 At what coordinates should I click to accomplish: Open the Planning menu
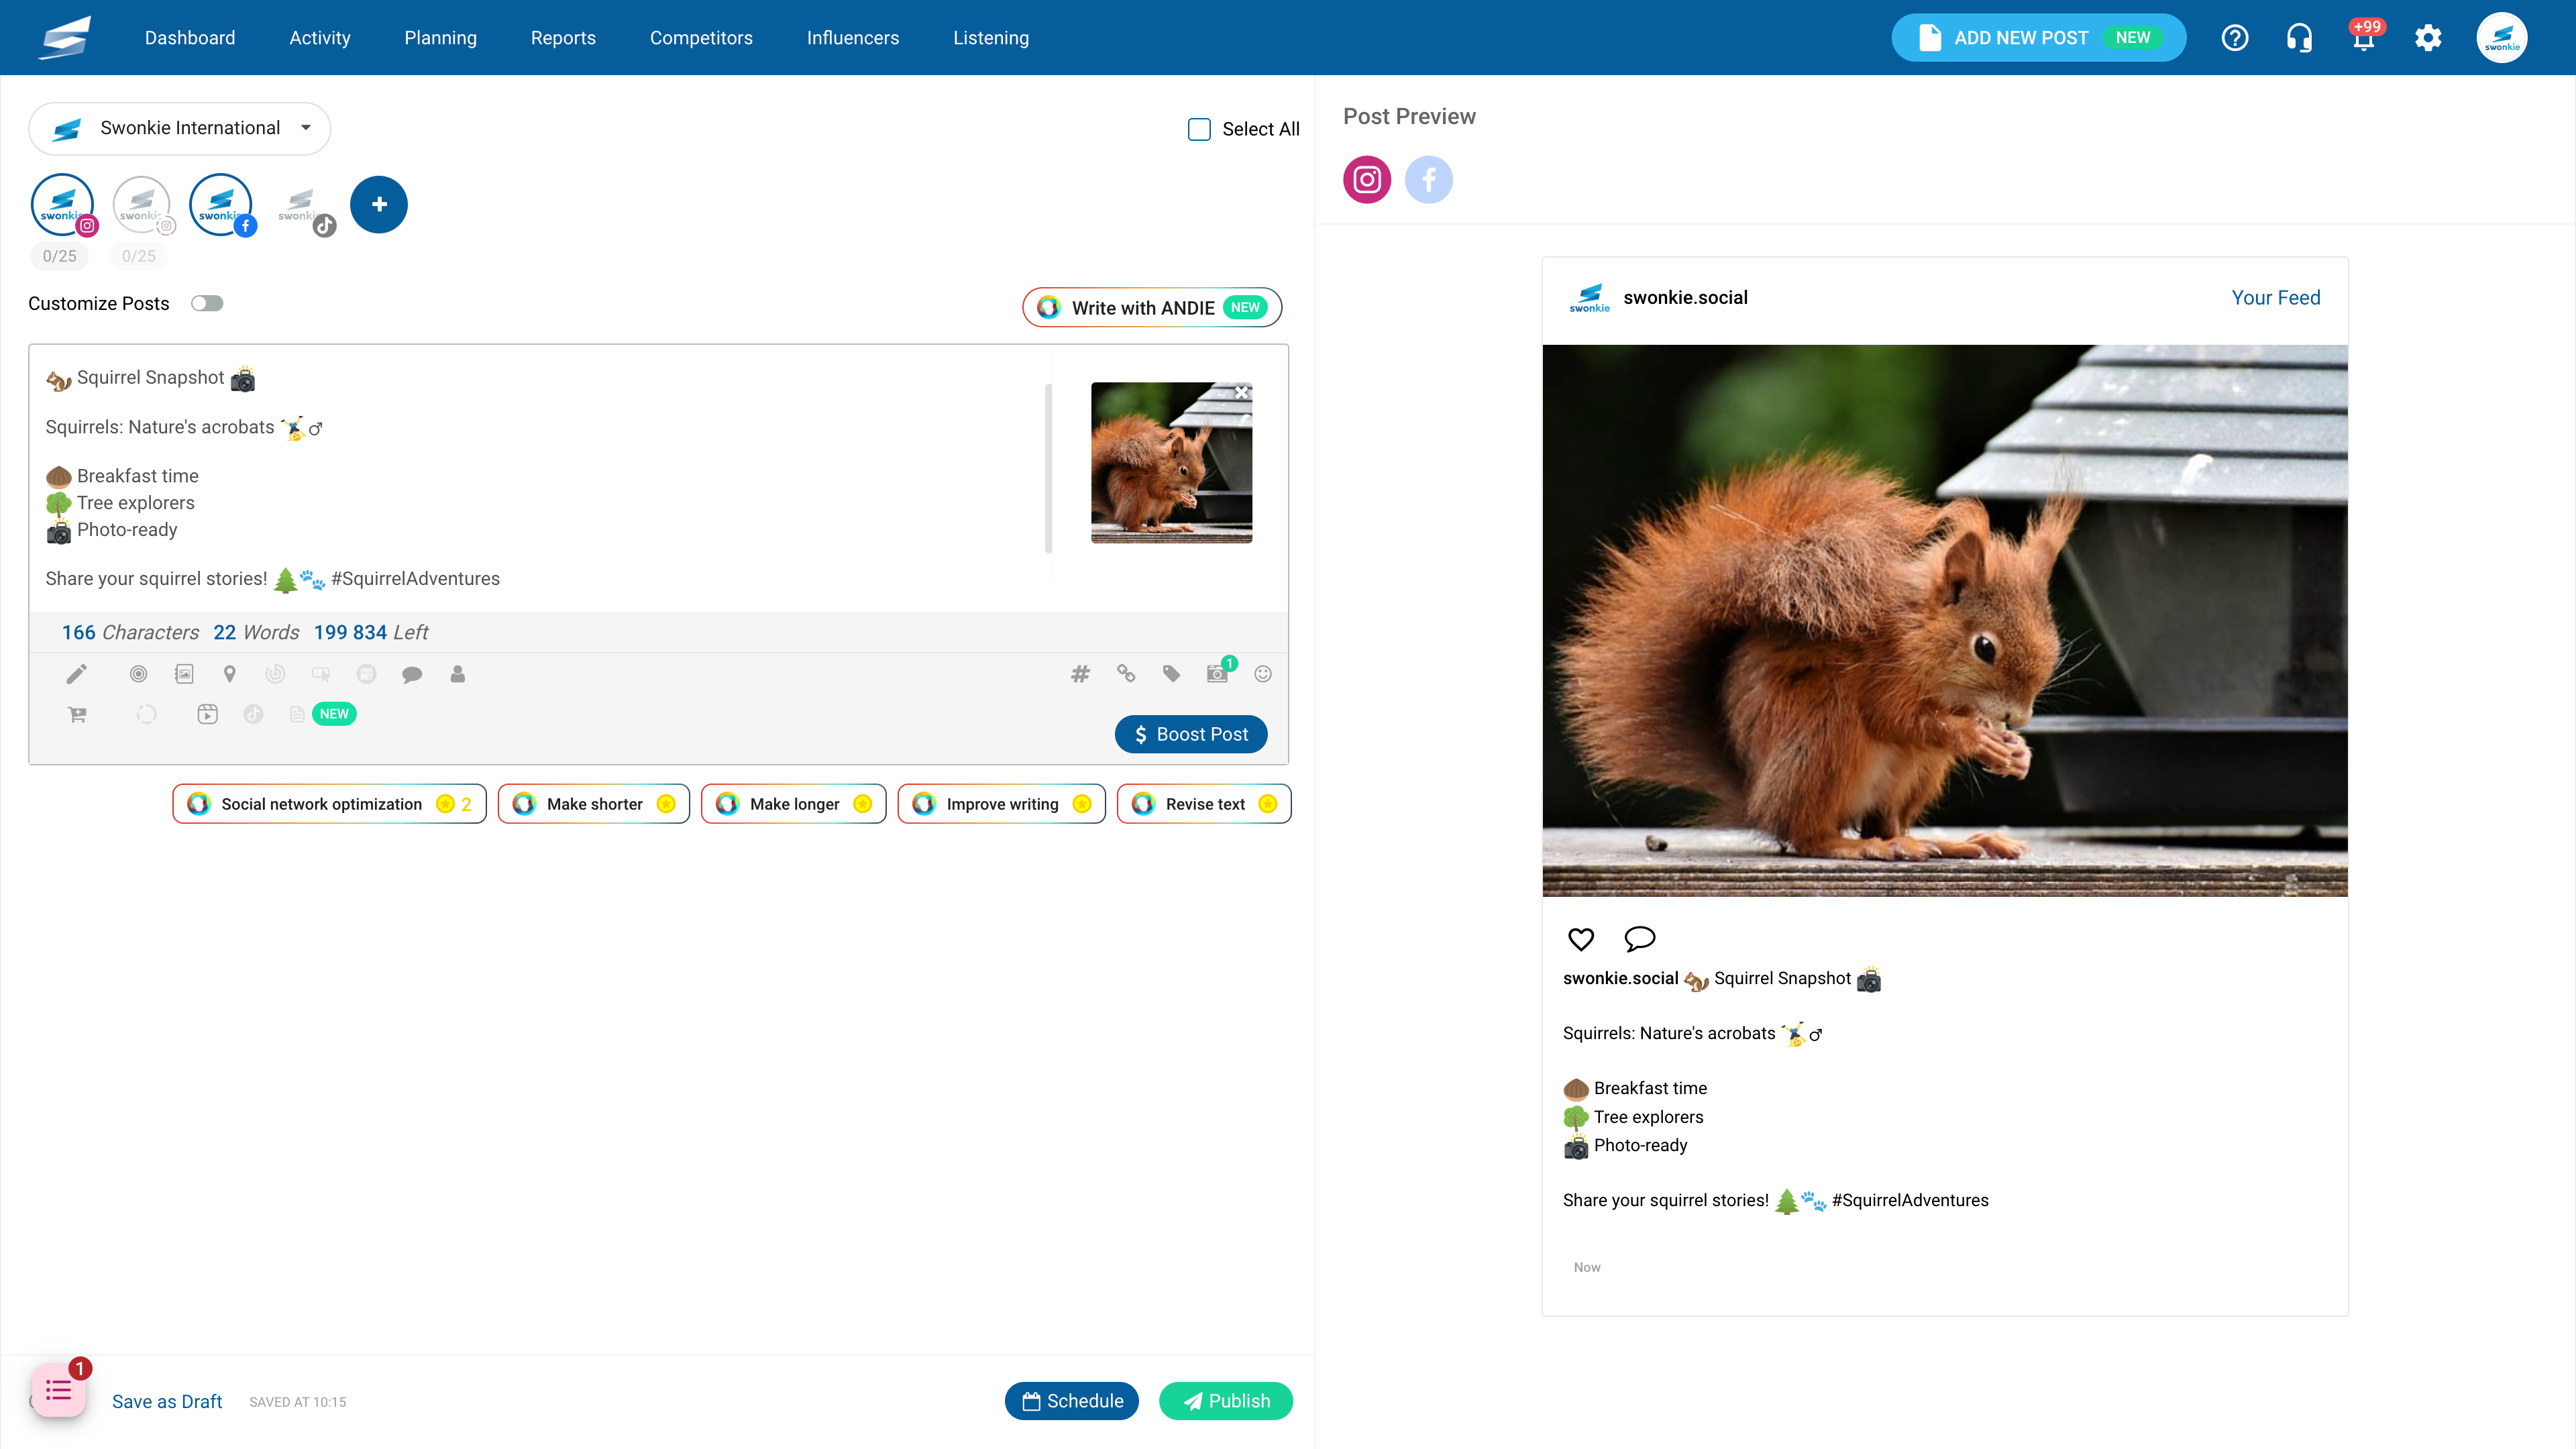coord(440,38)
